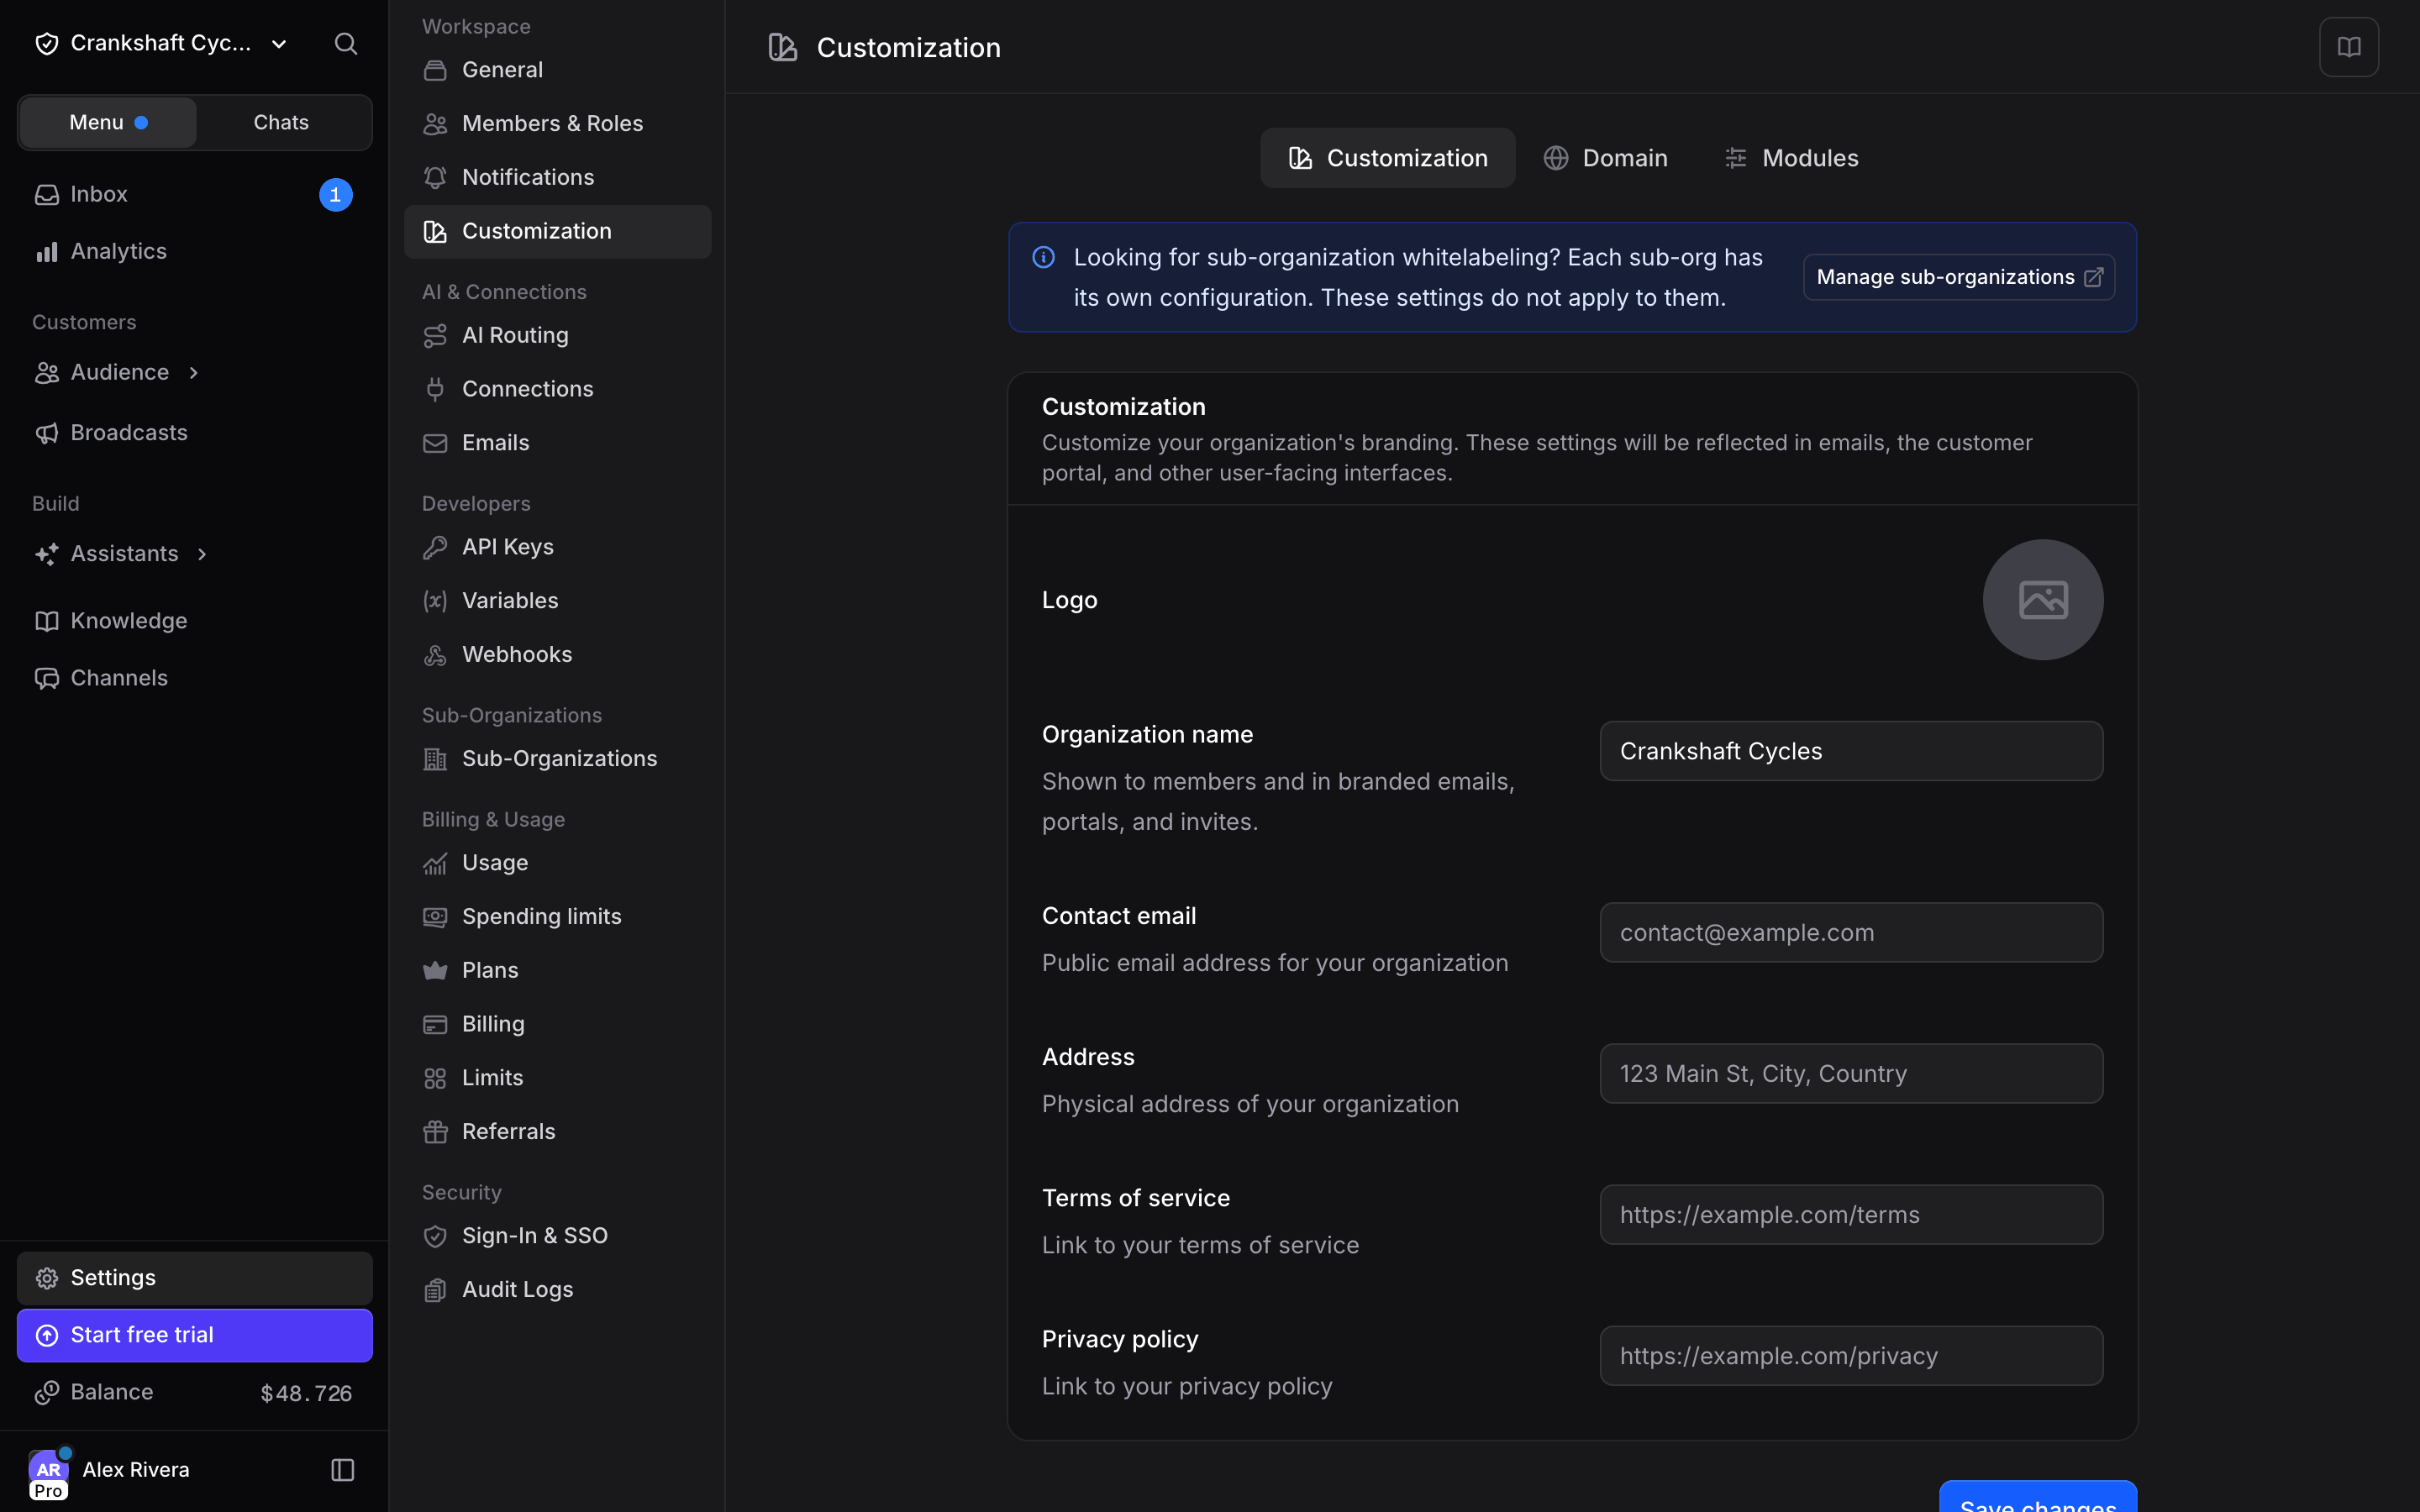The image size is (2420, 1512).
Task: Open Settings in the sidebar
Action: (195, 1278)
